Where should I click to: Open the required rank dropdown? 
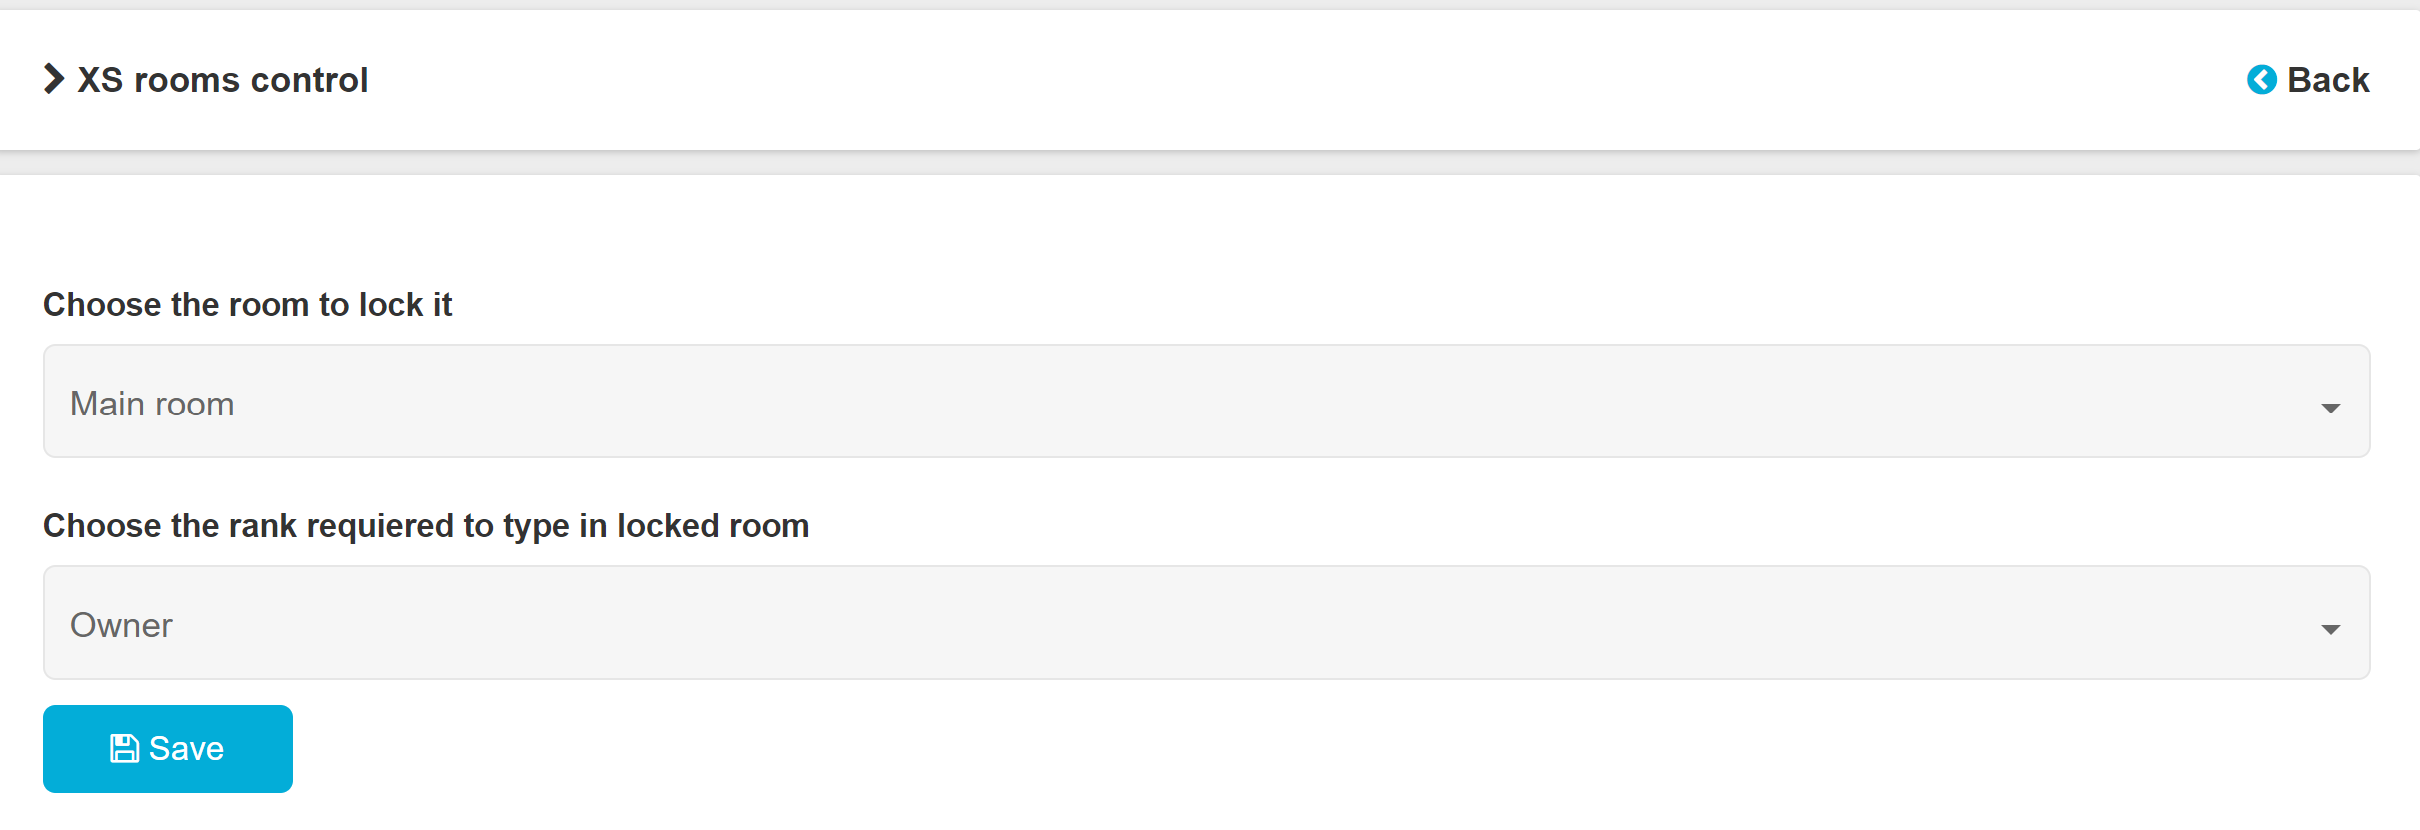[1206, 623]
